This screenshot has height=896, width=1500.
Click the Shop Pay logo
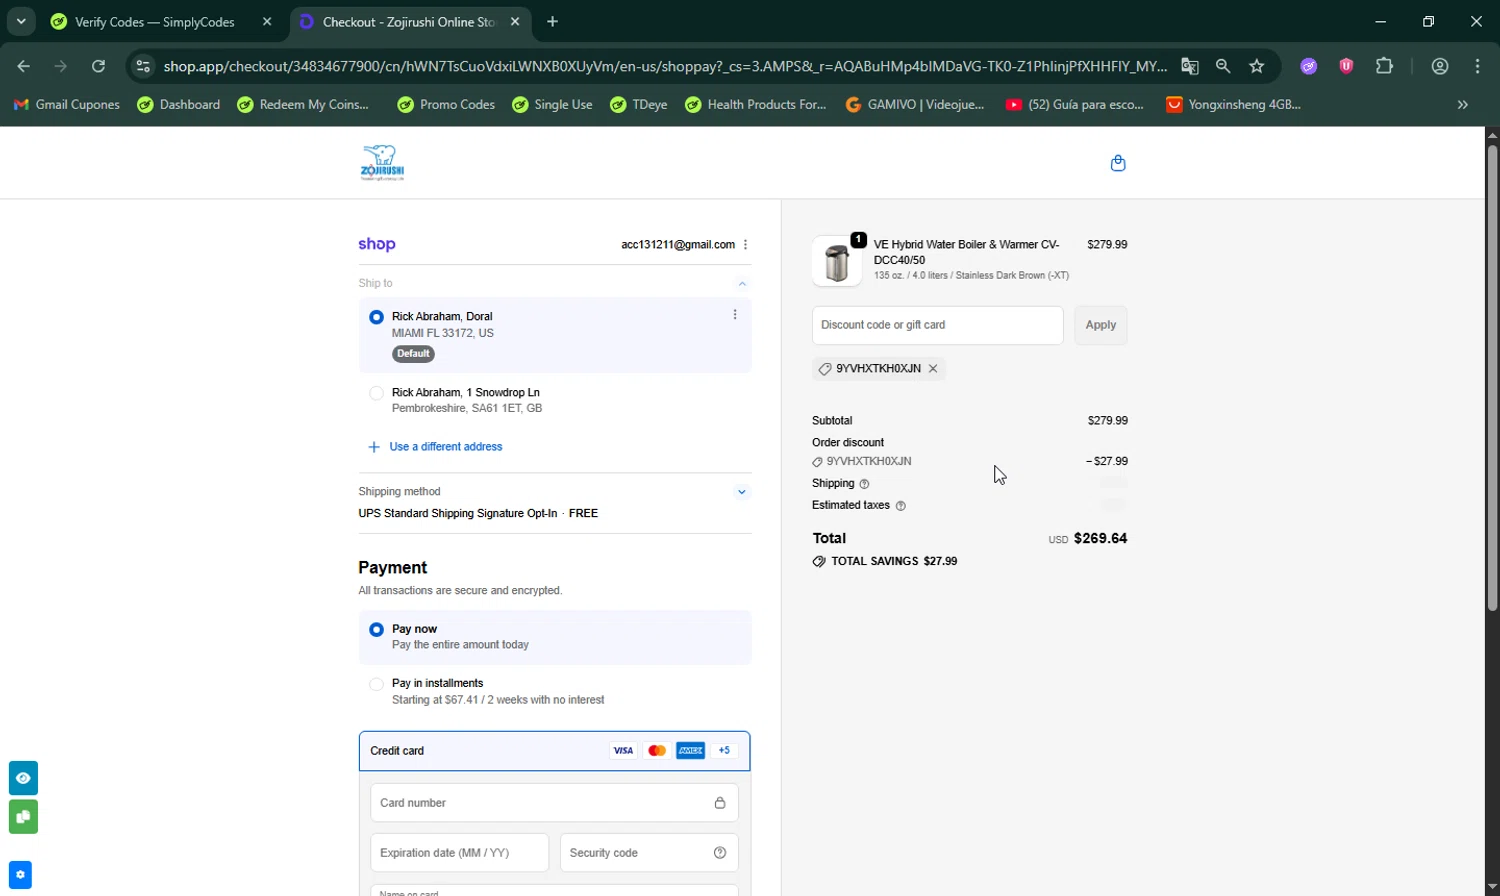click(x=377, y=244)
